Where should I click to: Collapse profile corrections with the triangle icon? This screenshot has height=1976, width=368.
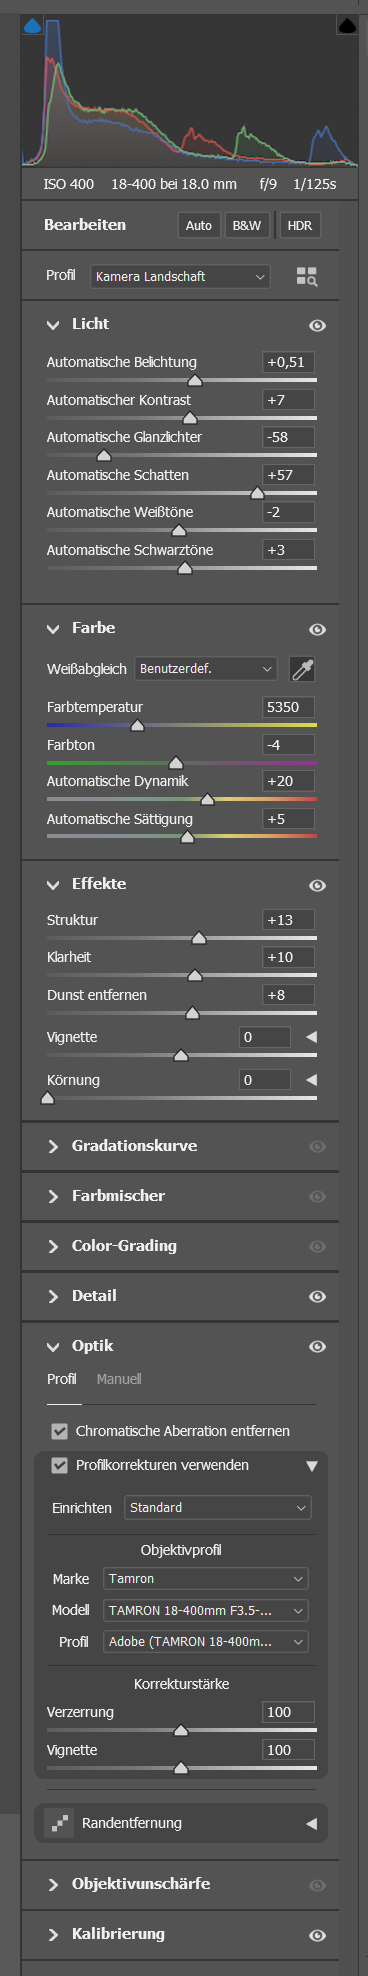point(312,1466)
